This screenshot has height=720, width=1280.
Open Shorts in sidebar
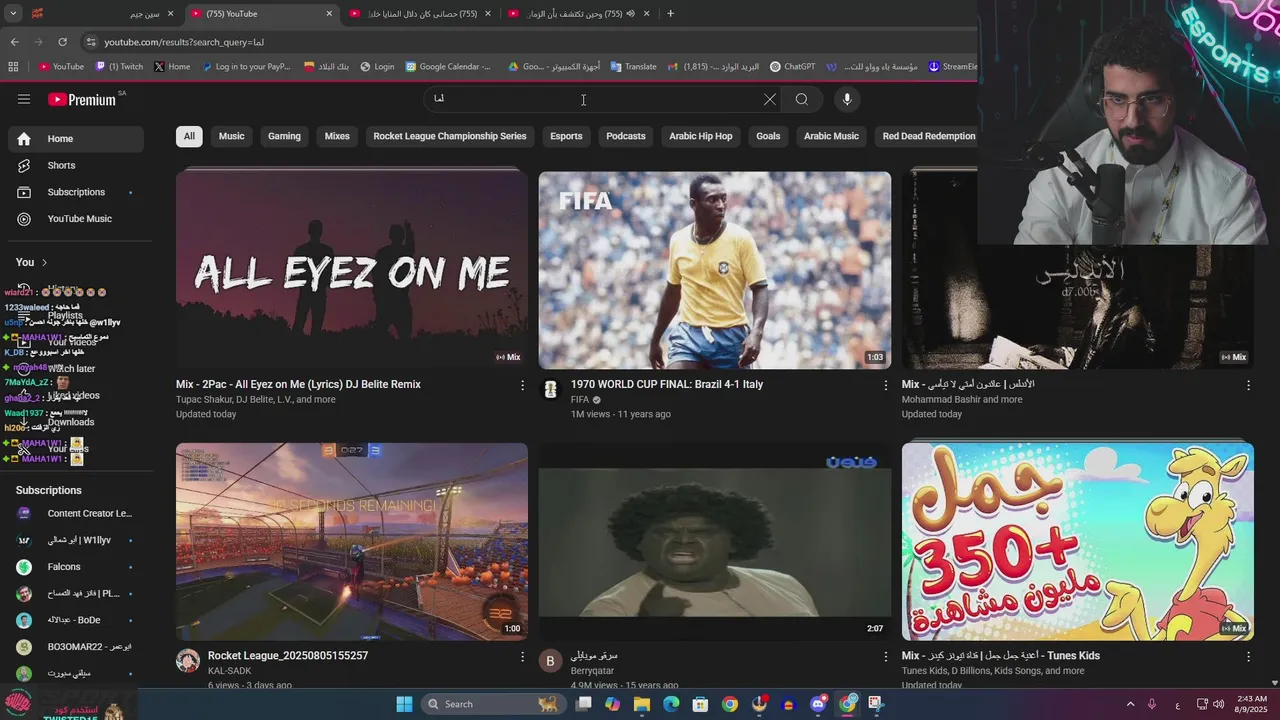tap(76, 165)
